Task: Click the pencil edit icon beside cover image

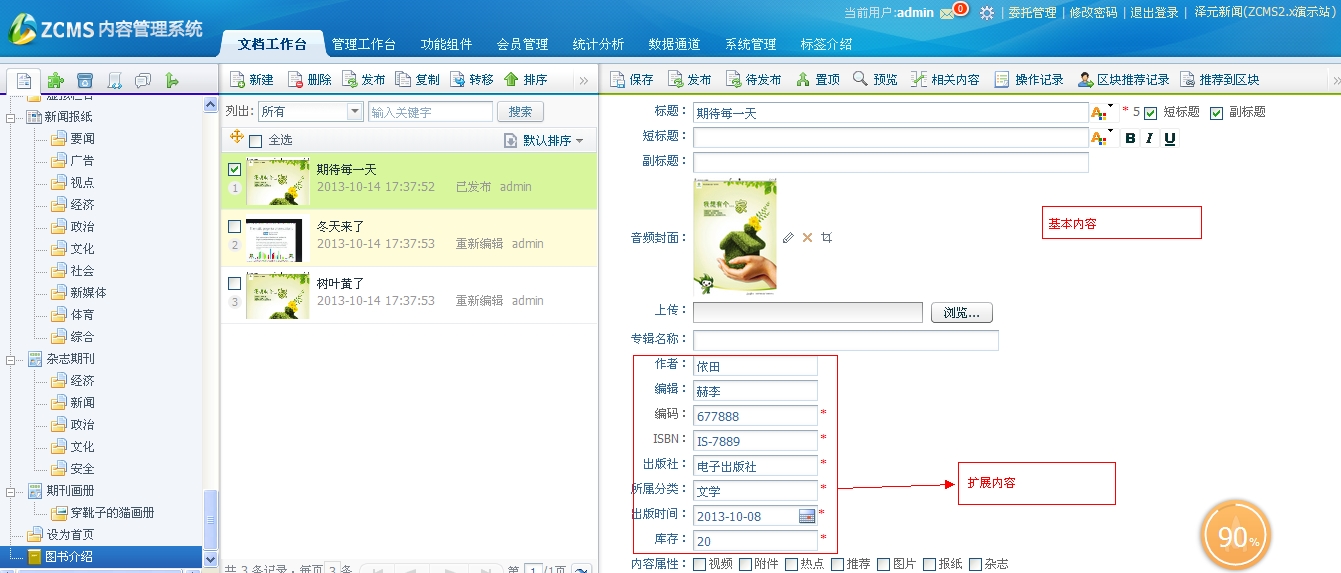Action: [x=788, y=238]
